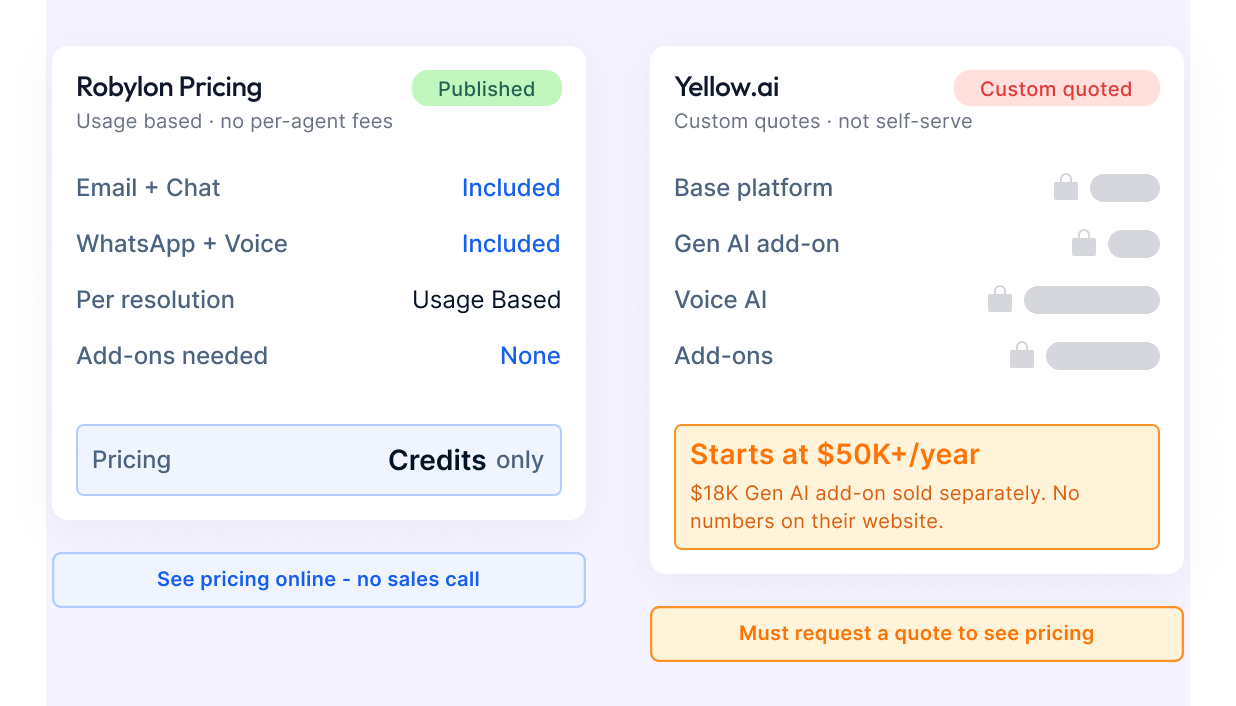Click See pricing online - no sales call

click(319, 580)
